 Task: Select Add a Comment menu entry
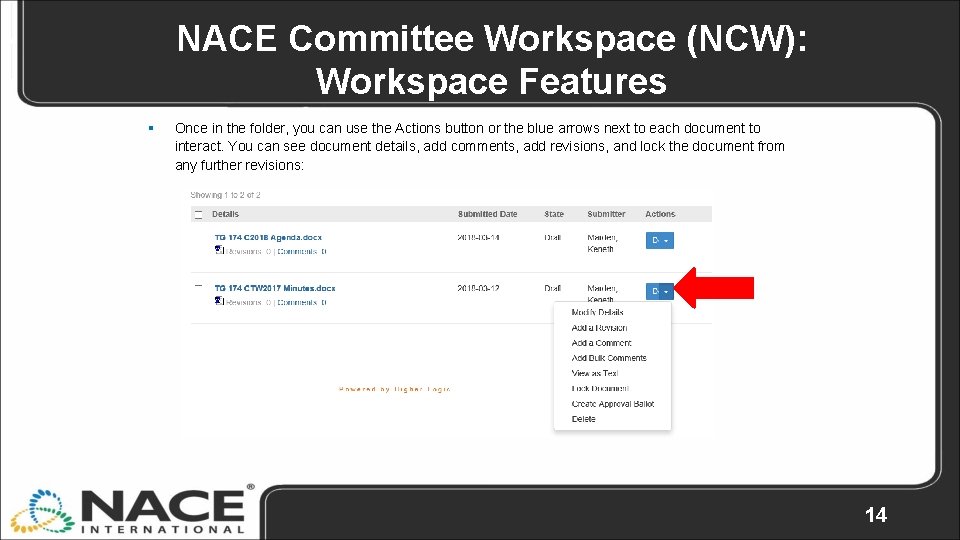point(601,343)
